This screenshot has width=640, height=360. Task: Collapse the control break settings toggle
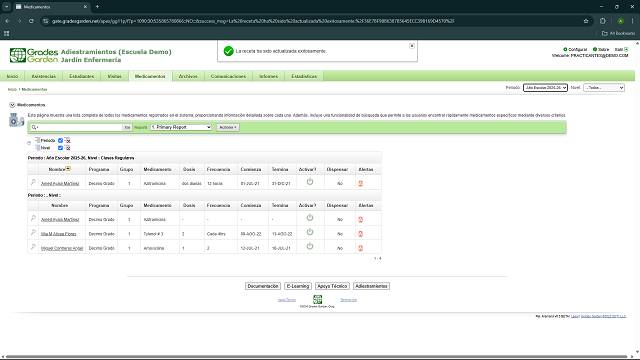pyautogui.click(x=29, y=143)
